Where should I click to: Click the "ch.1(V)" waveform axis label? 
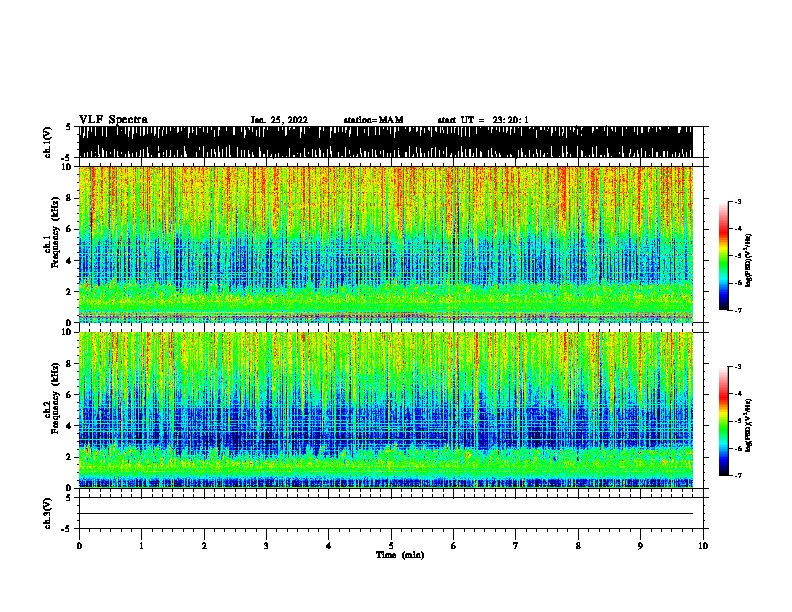point(48,142)
